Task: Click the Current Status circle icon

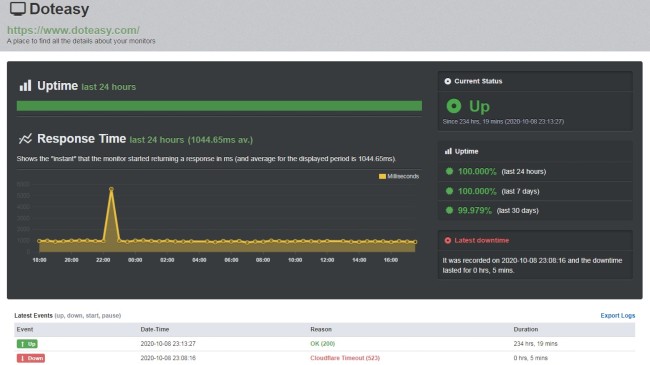Action: point(448,81)
